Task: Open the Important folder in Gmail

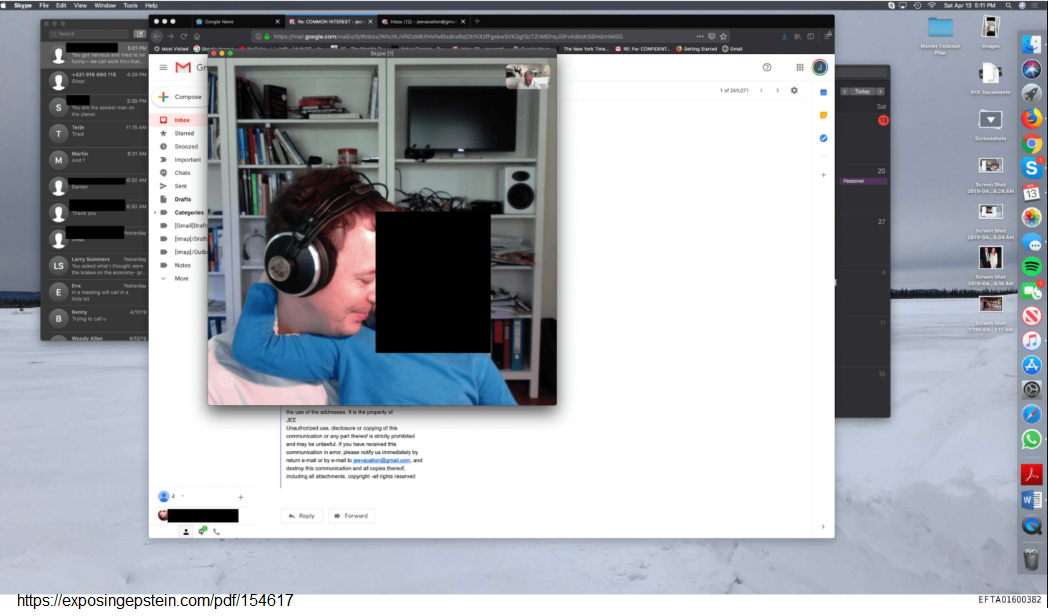Action: point(187,160)
